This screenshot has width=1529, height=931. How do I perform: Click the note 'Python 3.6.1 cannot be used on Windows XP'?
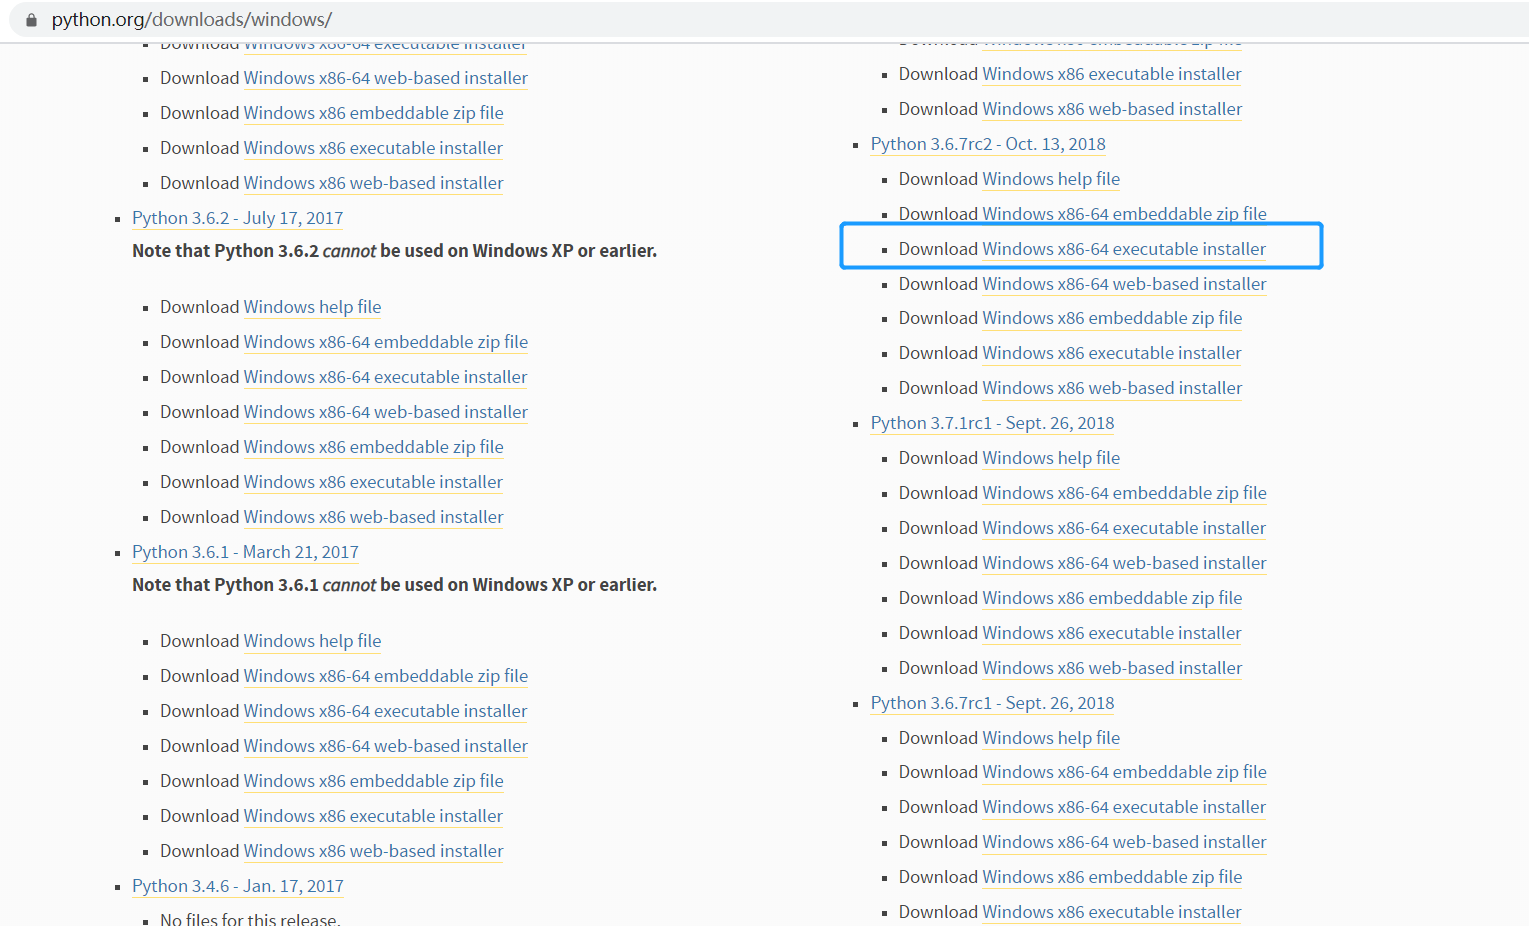[x=394, y=585]
